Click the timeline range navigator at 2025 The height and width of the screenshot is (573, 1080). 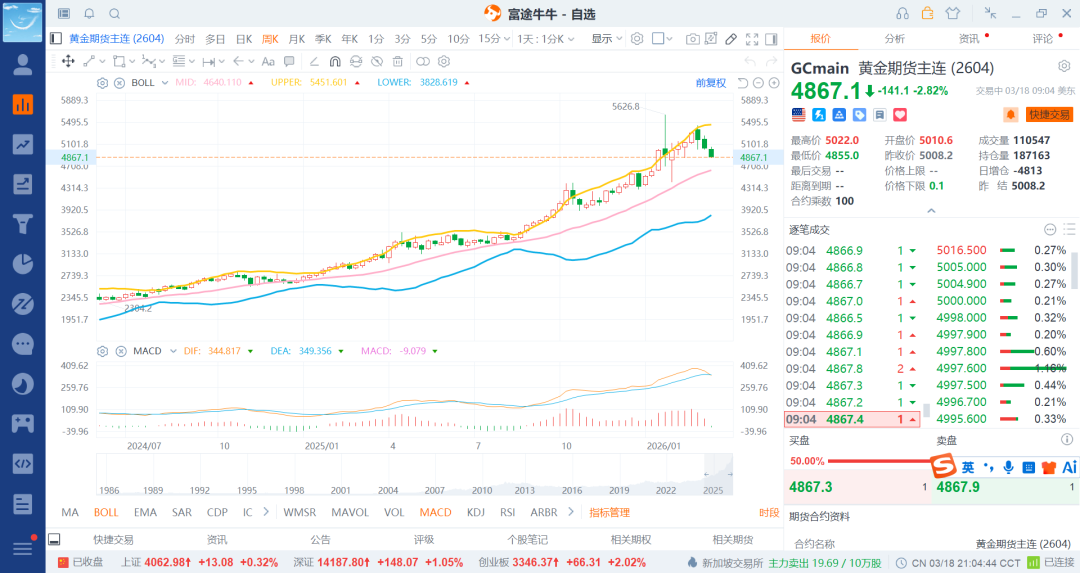[x=713, y=474]
